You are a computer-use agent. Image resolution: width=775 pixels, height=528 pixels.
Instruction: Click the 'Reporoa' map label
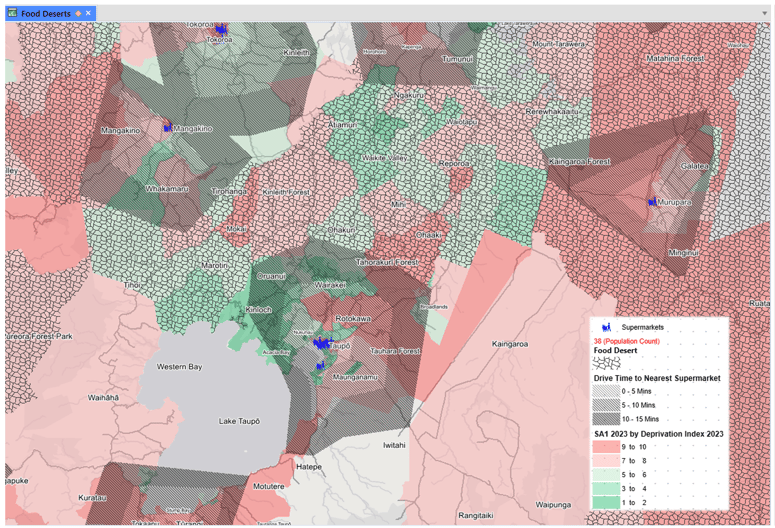454,164
